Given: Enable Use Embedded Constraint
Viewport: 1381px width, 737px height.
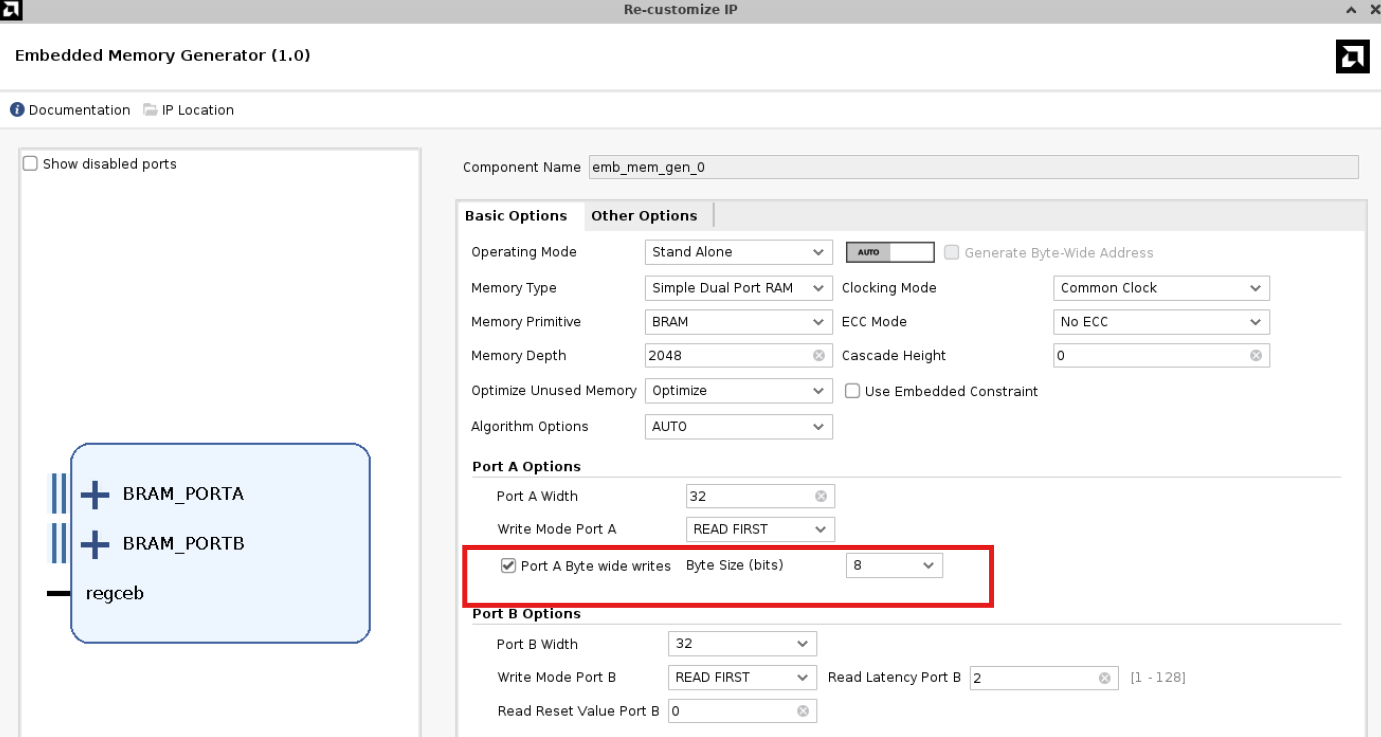Looking at the screenshot, I should (x=851, y=390).
